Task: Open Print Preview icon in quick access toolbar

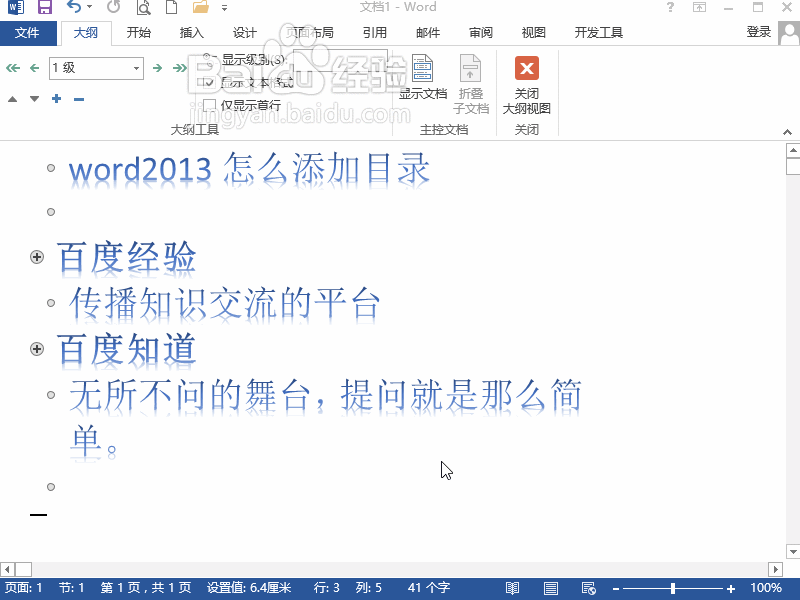Action: click(x=144, y=7)
